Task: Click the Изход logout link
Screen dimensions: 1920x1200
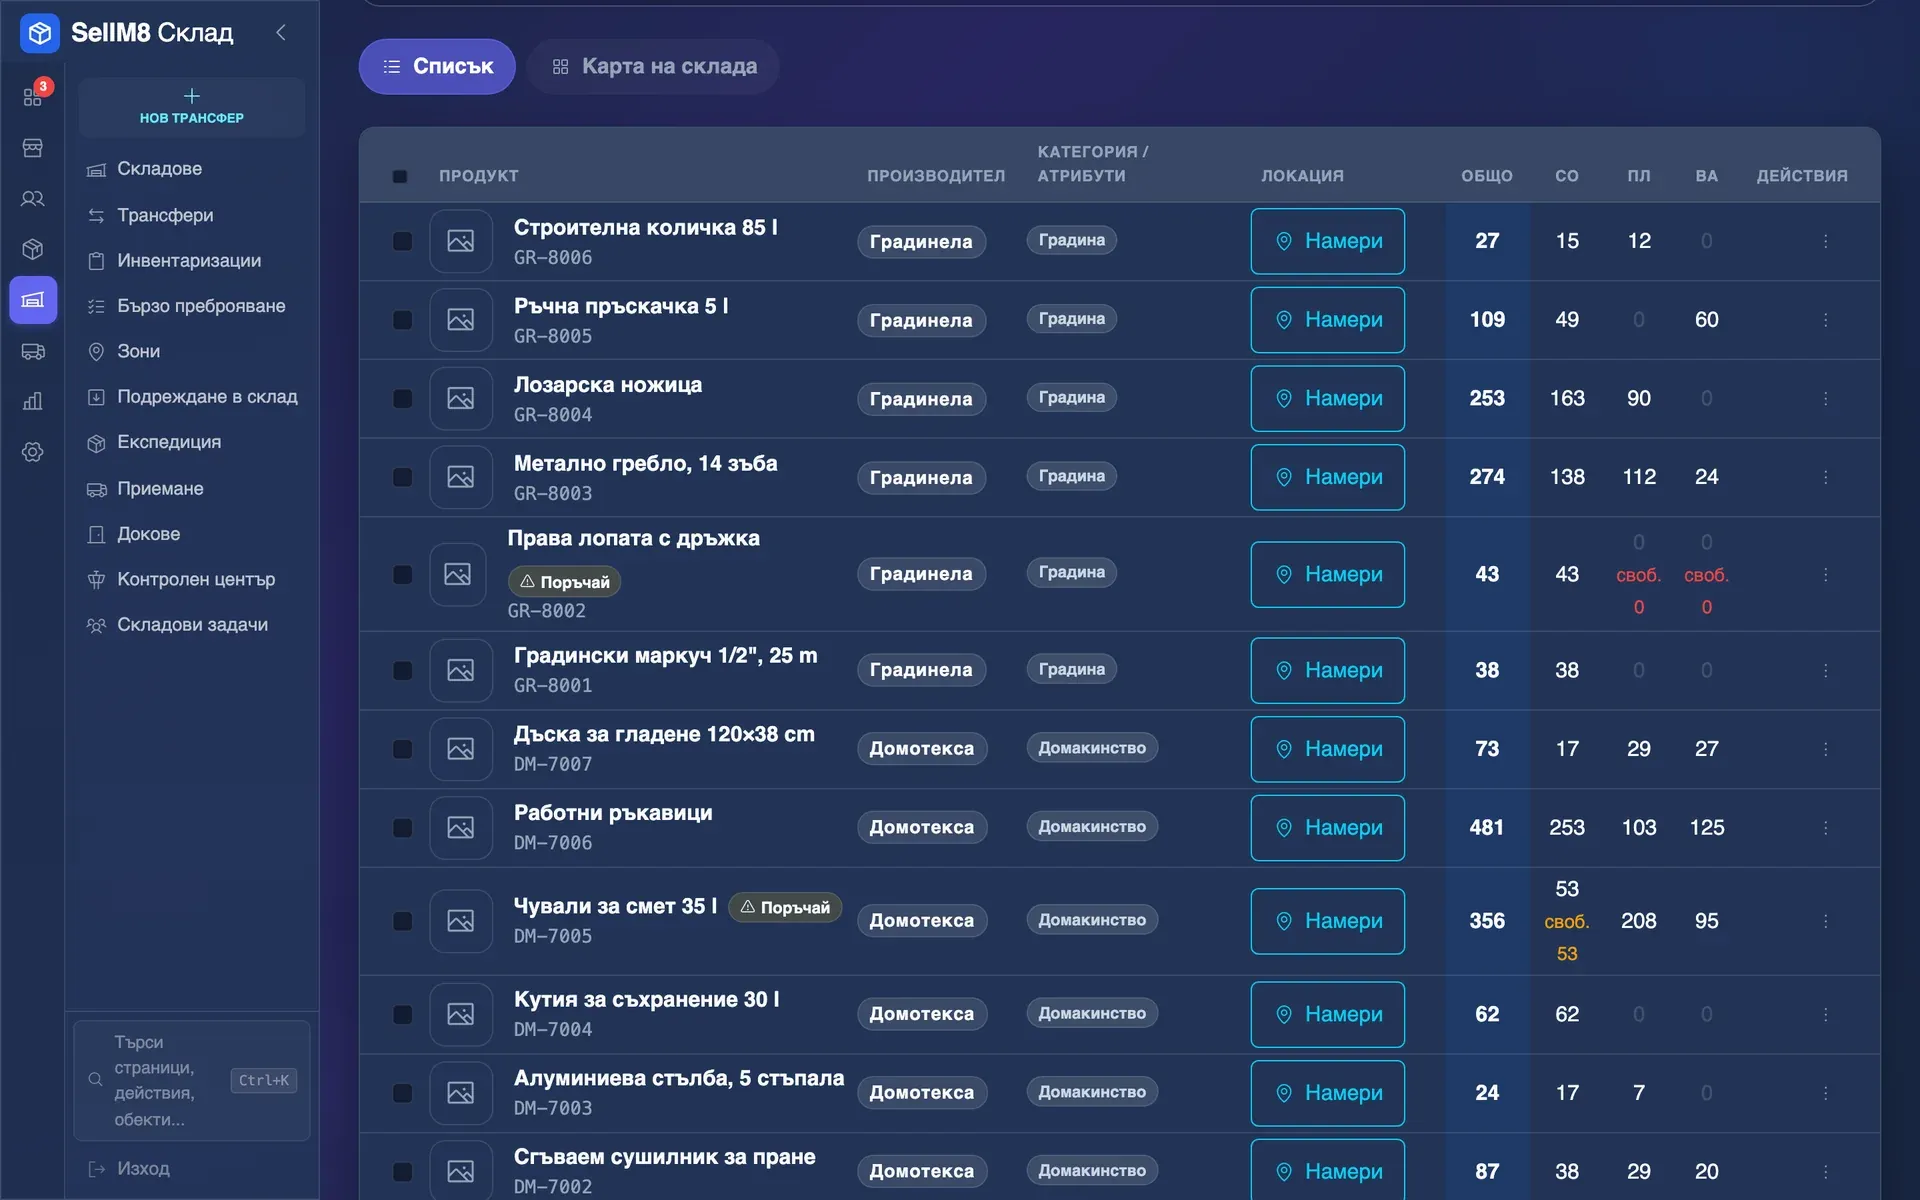Action: coord(130,1168)
